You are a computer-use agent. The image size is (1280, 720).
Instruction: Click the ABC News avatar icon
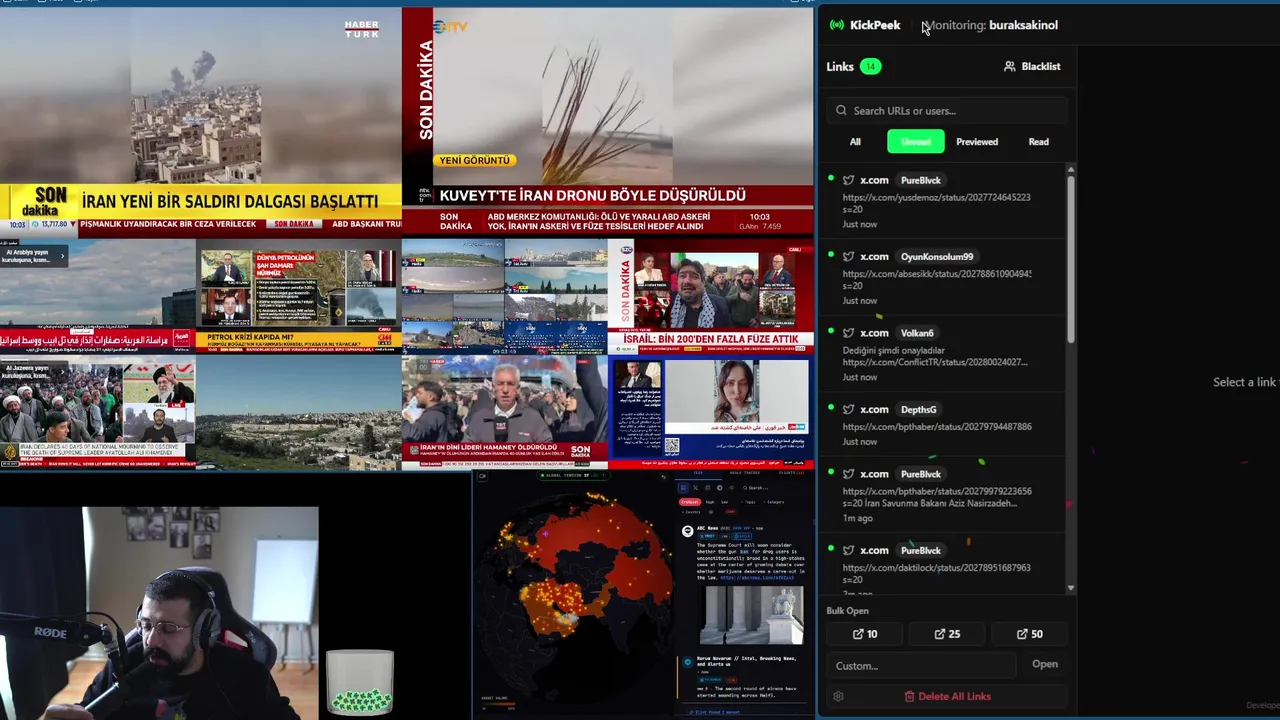coord(687,531)
